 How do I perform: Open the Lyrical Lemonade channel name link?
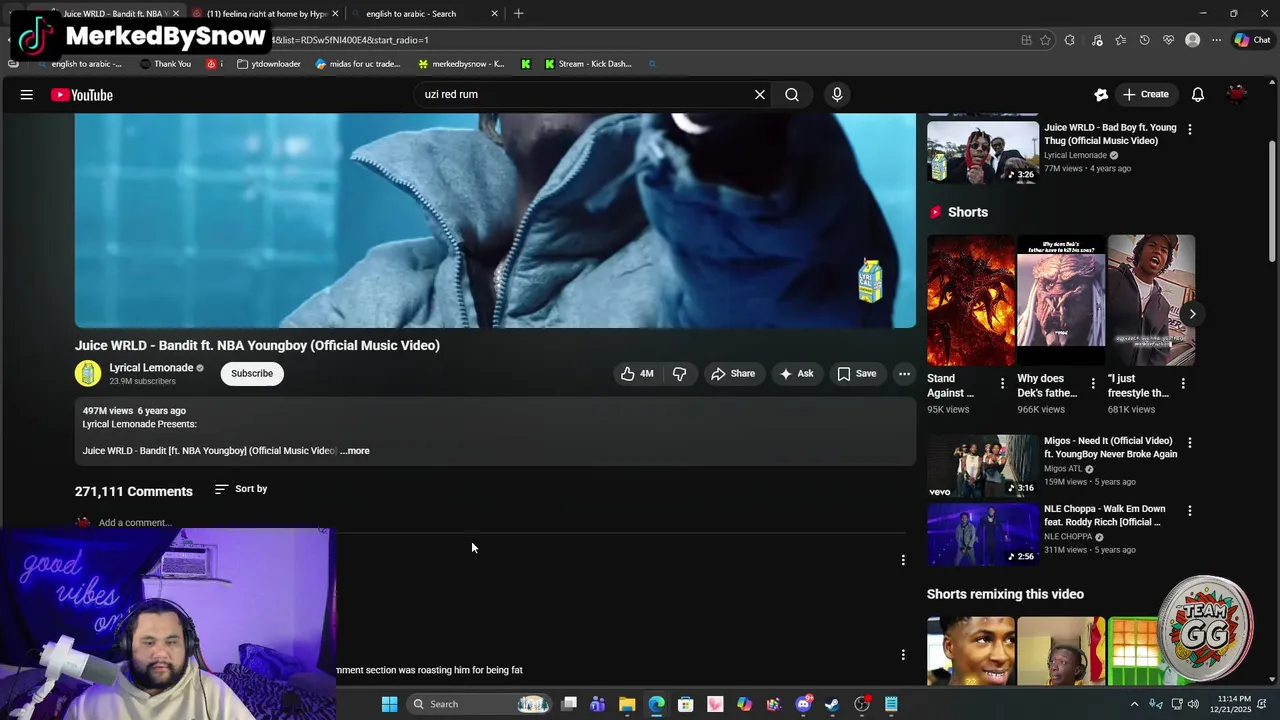pos(151,368)
